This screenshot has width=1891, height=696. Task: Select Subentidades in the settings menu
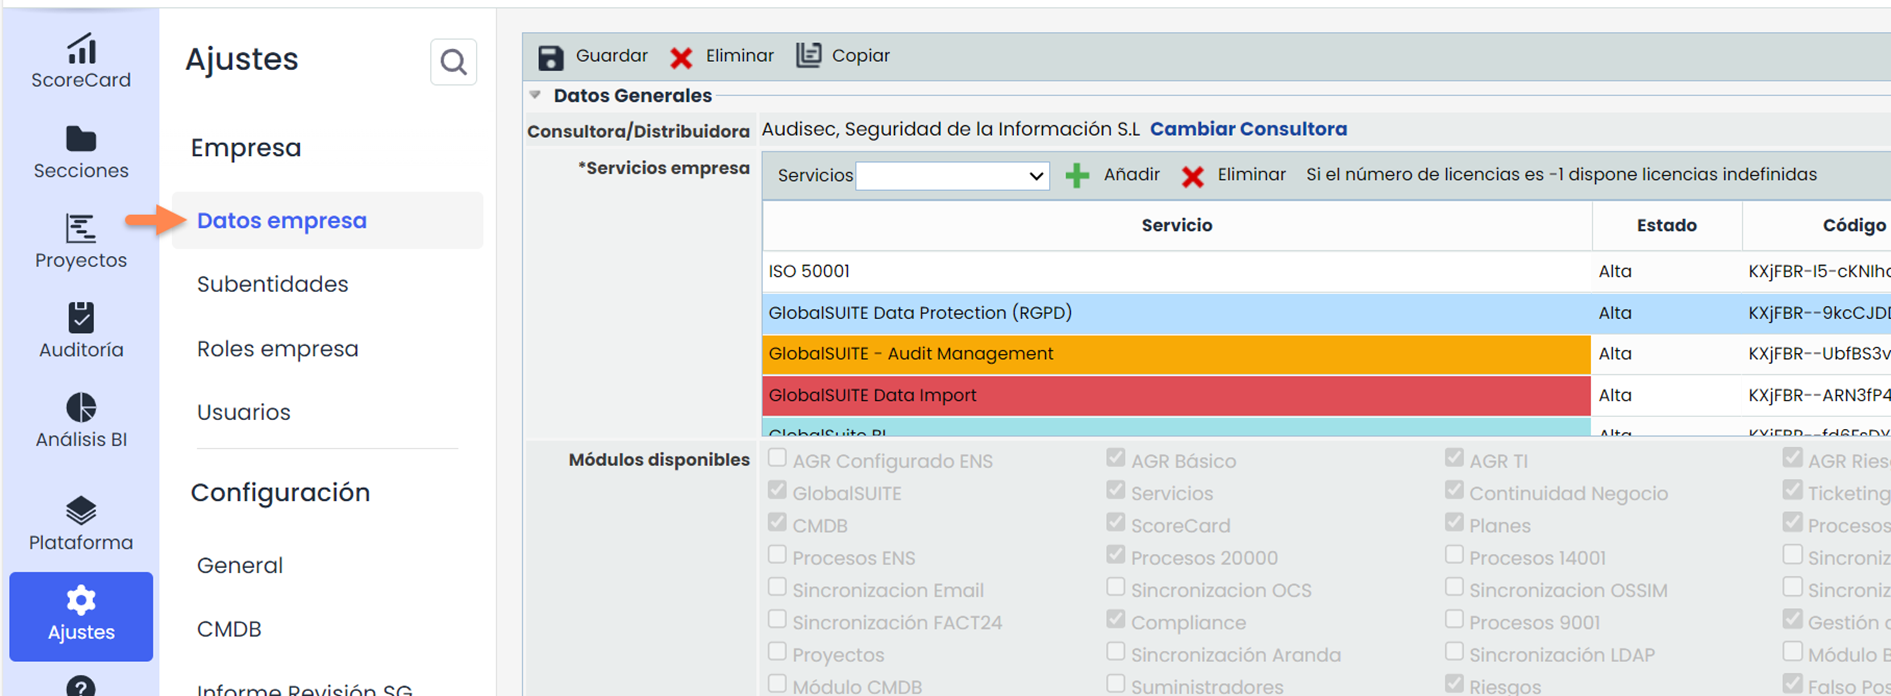click(272, 285)
